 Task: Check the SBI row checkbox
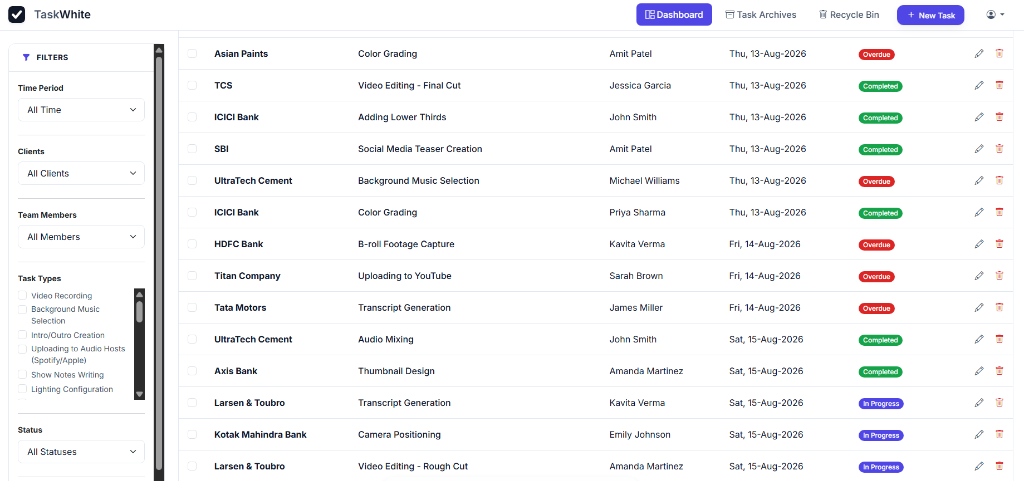pyautogui.click(x=192, y=149)
